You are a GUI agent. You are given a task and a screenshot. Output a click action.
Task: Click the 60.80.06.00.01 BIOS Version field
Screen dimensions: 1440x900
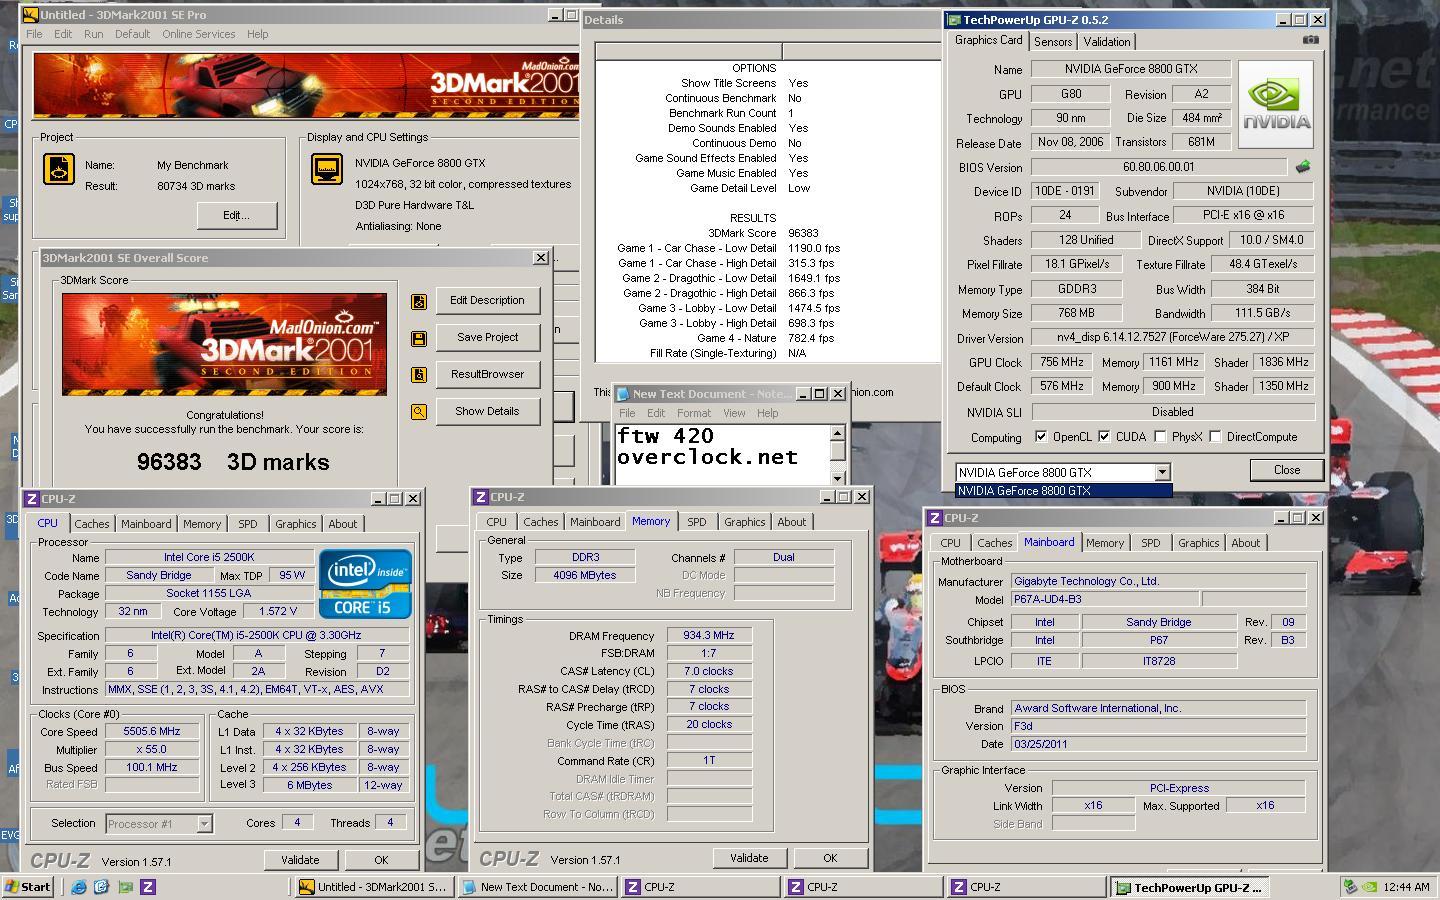1158,167
